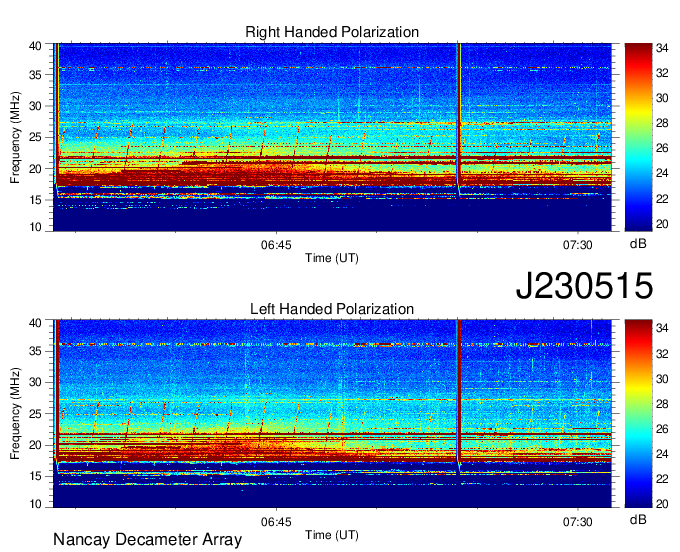Click the 25 MHz tick label on lower plot
Image resolution: width=680 pixels, height=552 pixels.
tap(35, 414)
